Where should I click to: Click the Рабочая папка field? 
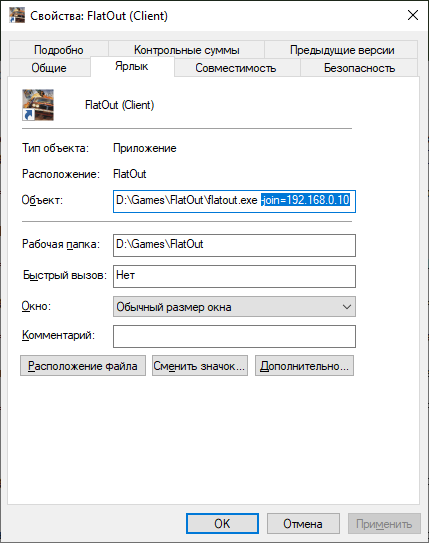[234, 245]
